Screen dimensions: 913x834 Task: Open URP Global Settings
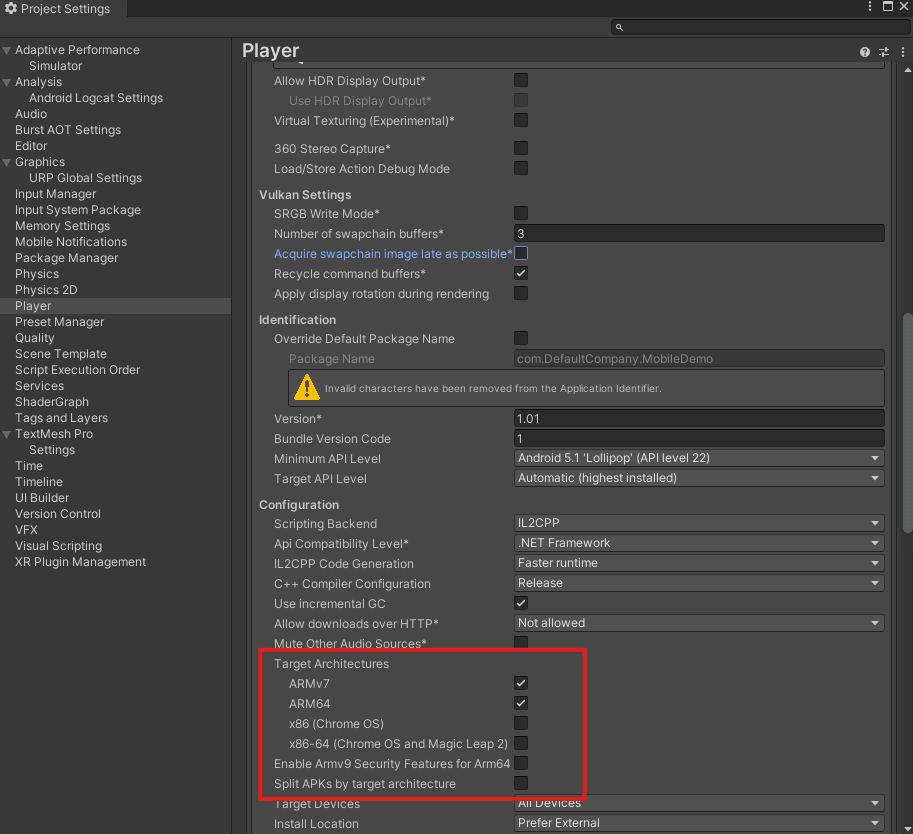click(86, 178)
